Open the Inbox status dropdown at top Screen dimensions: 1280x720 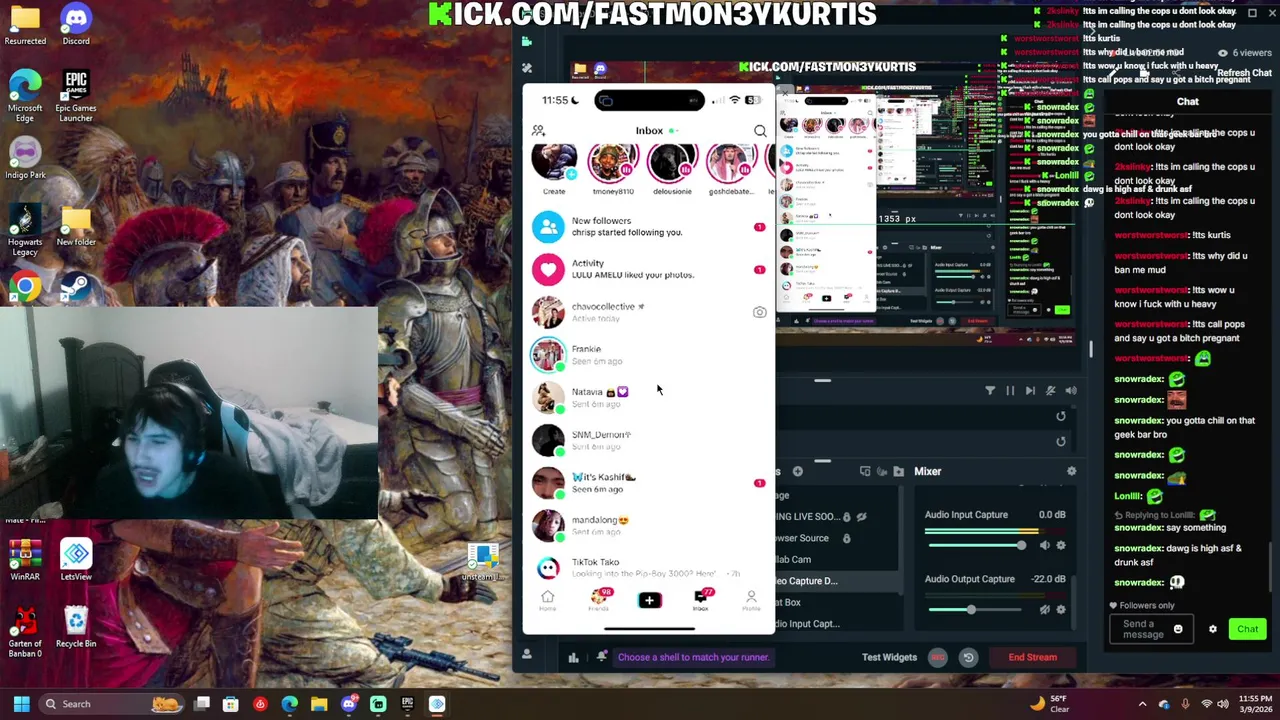[656, 131]
